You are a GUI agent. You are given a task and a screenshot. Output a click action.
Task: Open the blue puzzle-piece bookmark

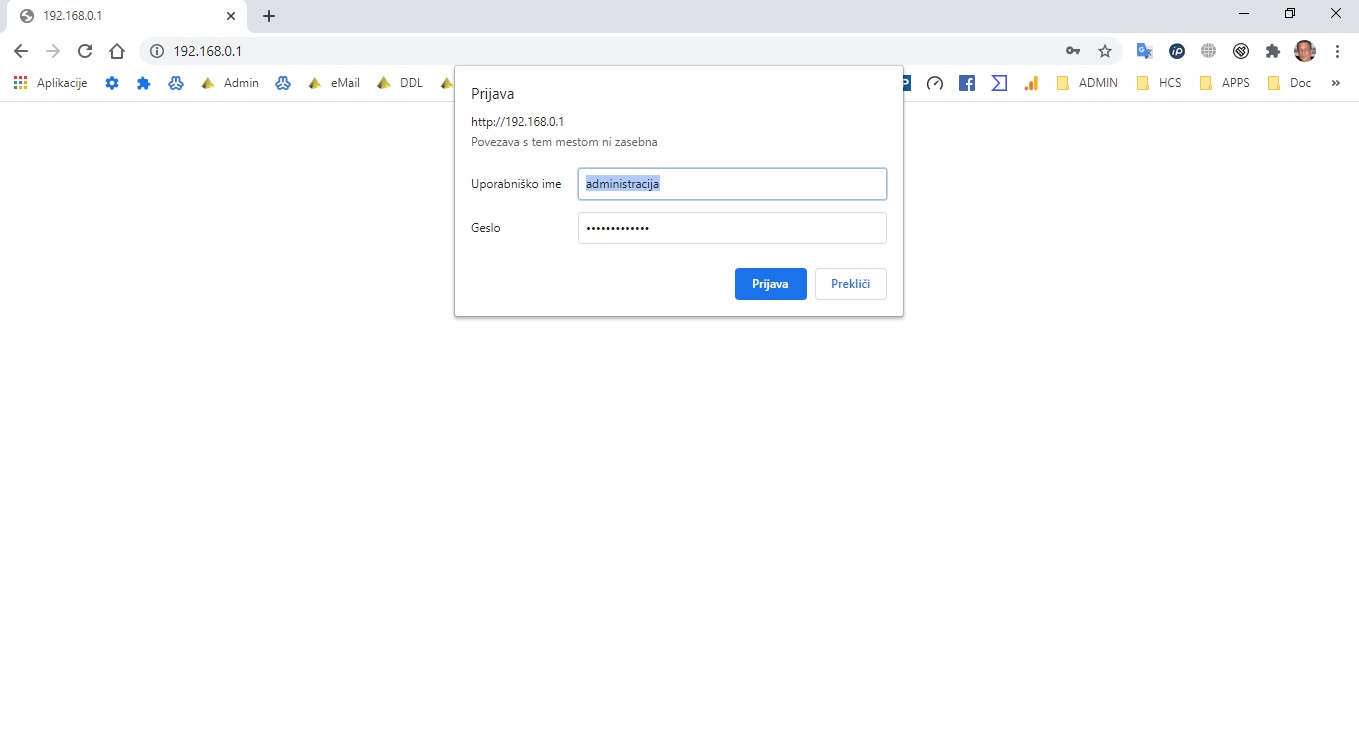coord(144,83)
